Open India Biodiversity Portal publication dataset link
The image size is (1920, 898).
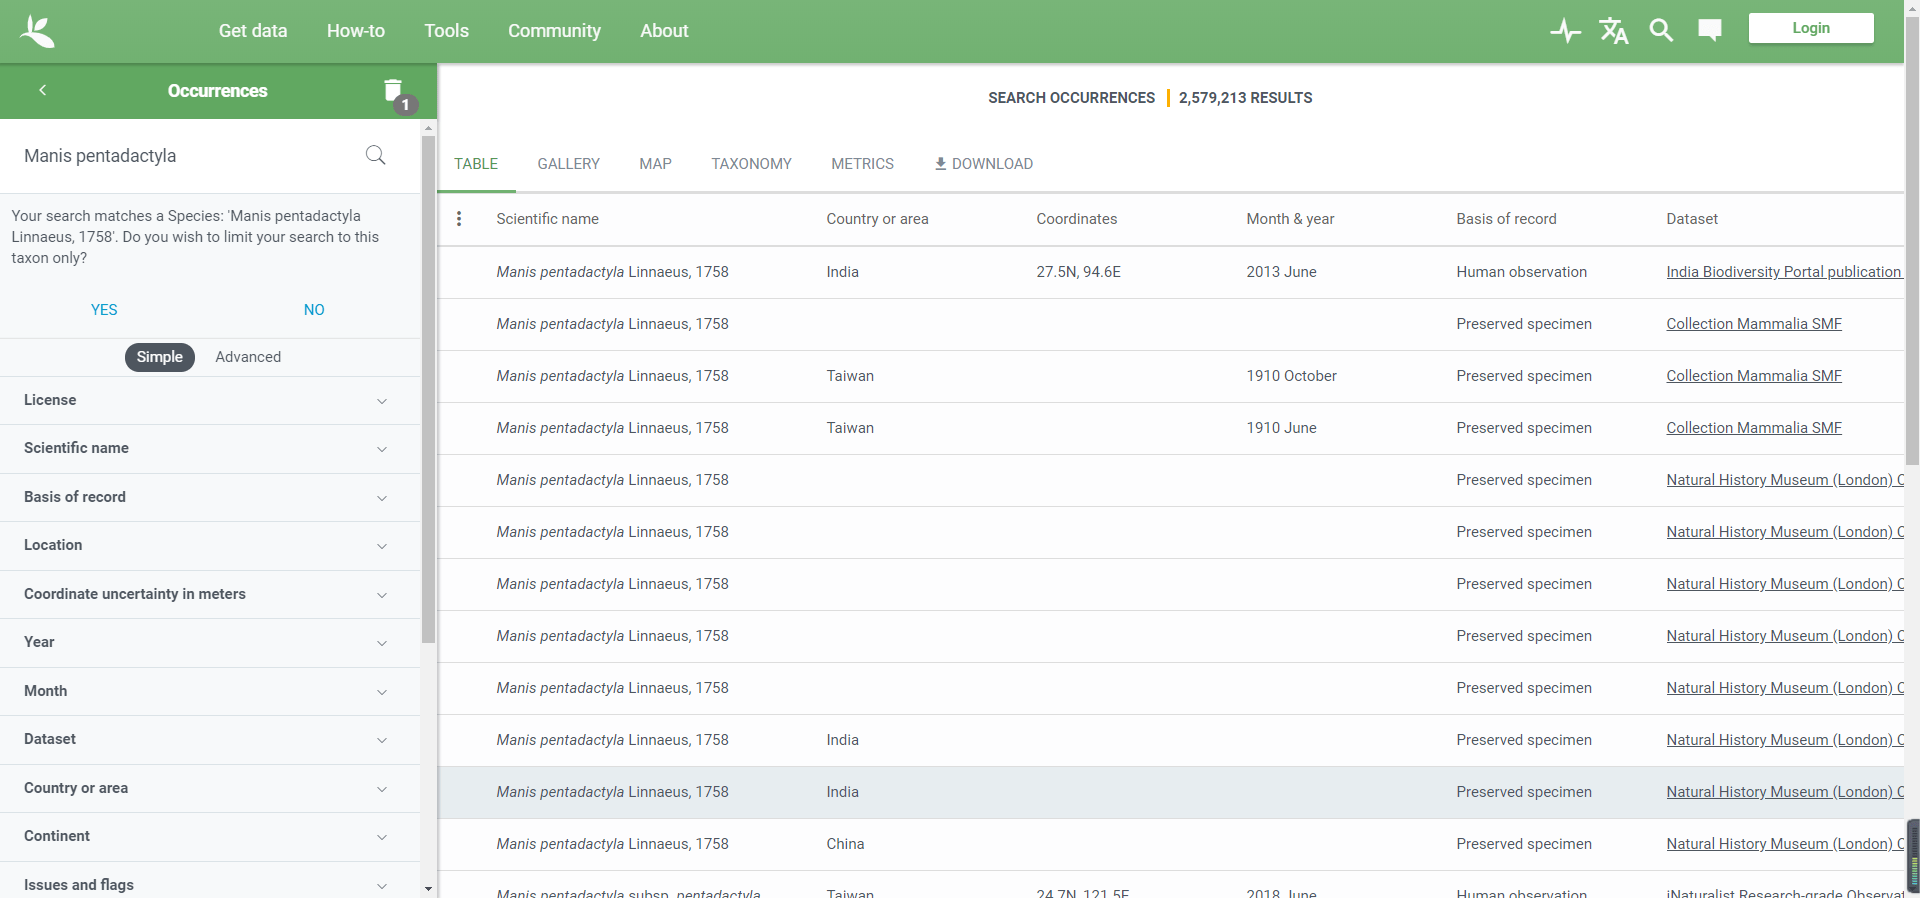(x=1783, y=272)
